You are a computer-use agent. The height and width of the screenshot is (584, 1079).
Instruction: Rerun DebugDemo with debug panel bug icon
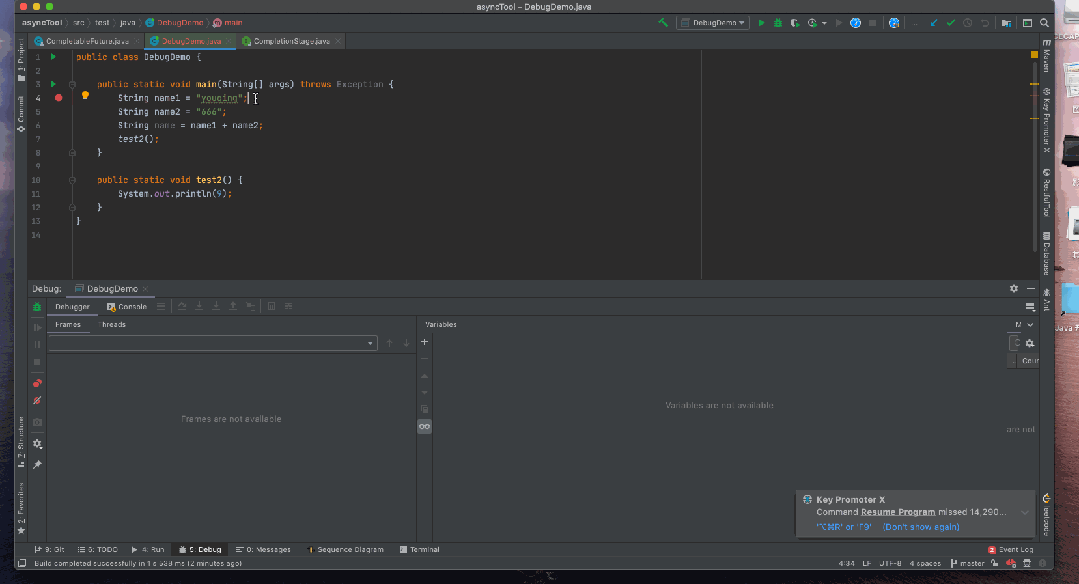[37, 307]
